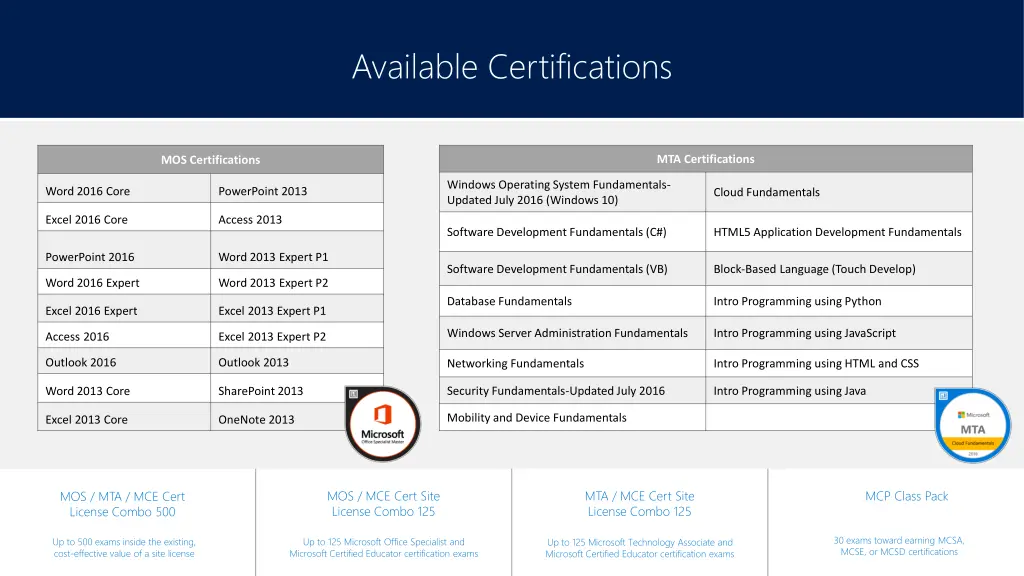
Task: Click Windows Operating System Fundamentals cell
Action: click(x=572, y=192)
